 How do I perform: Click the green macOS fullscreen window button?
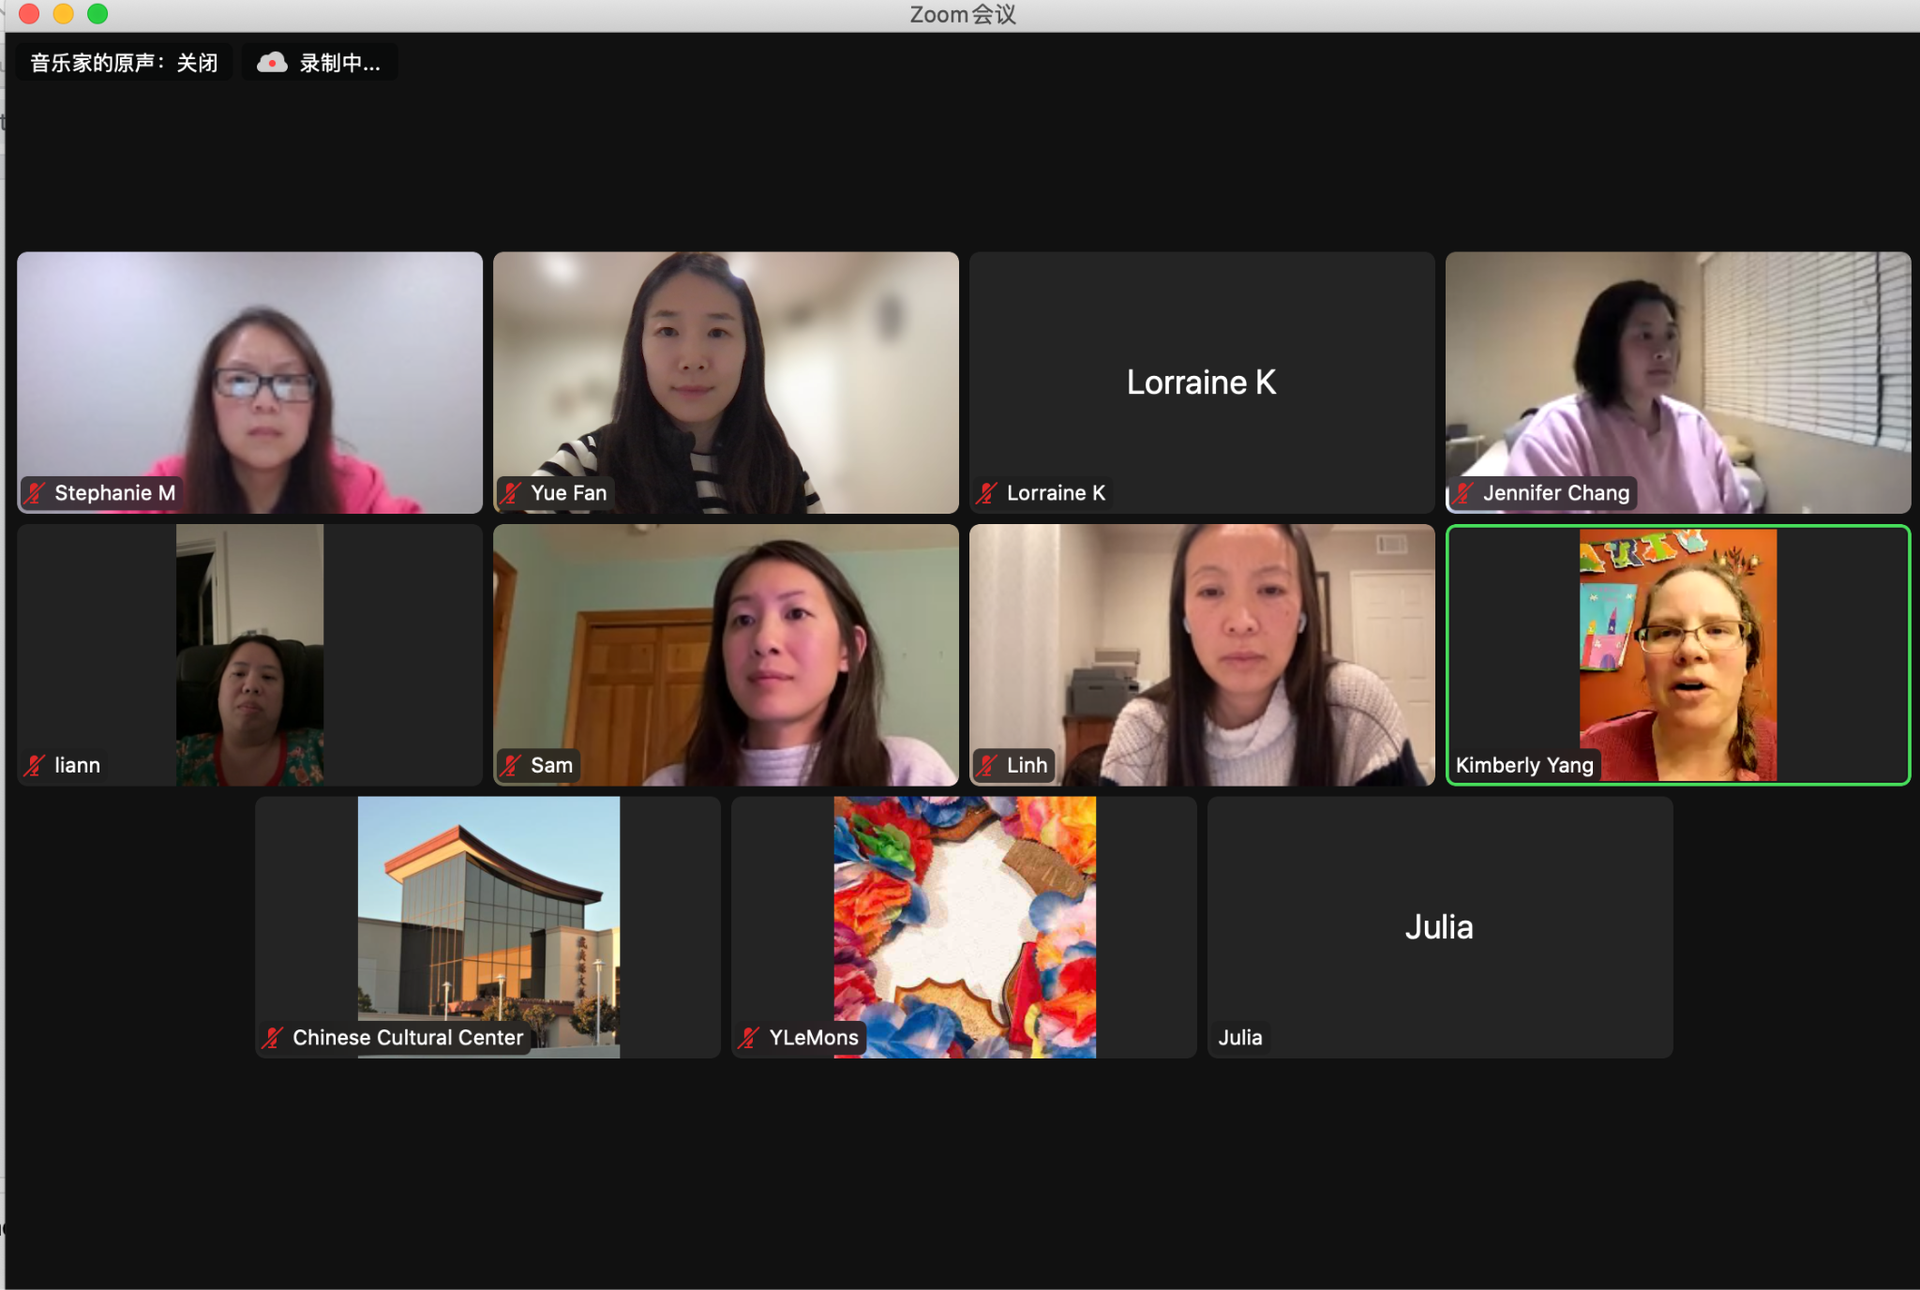(97, 14)
